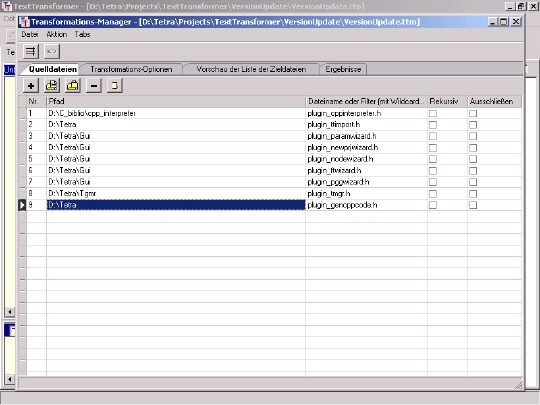Open the Tabs menu
Viewport: 540px width, 405px height.
pyautogui.click(x=82, y=34)
